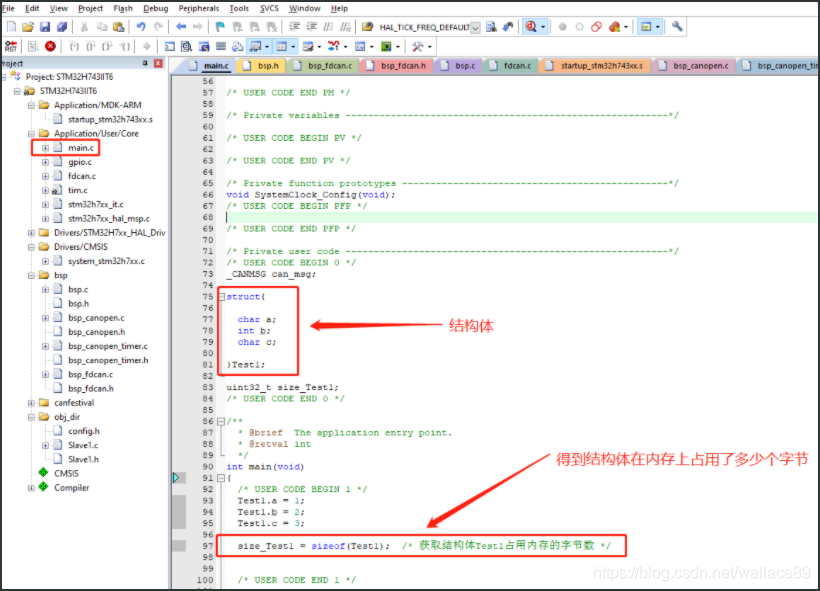Collapse the main function block at line 91
The height and width of the screenshot is (591, 820).
pyautogui.click(x=221, y=478)
